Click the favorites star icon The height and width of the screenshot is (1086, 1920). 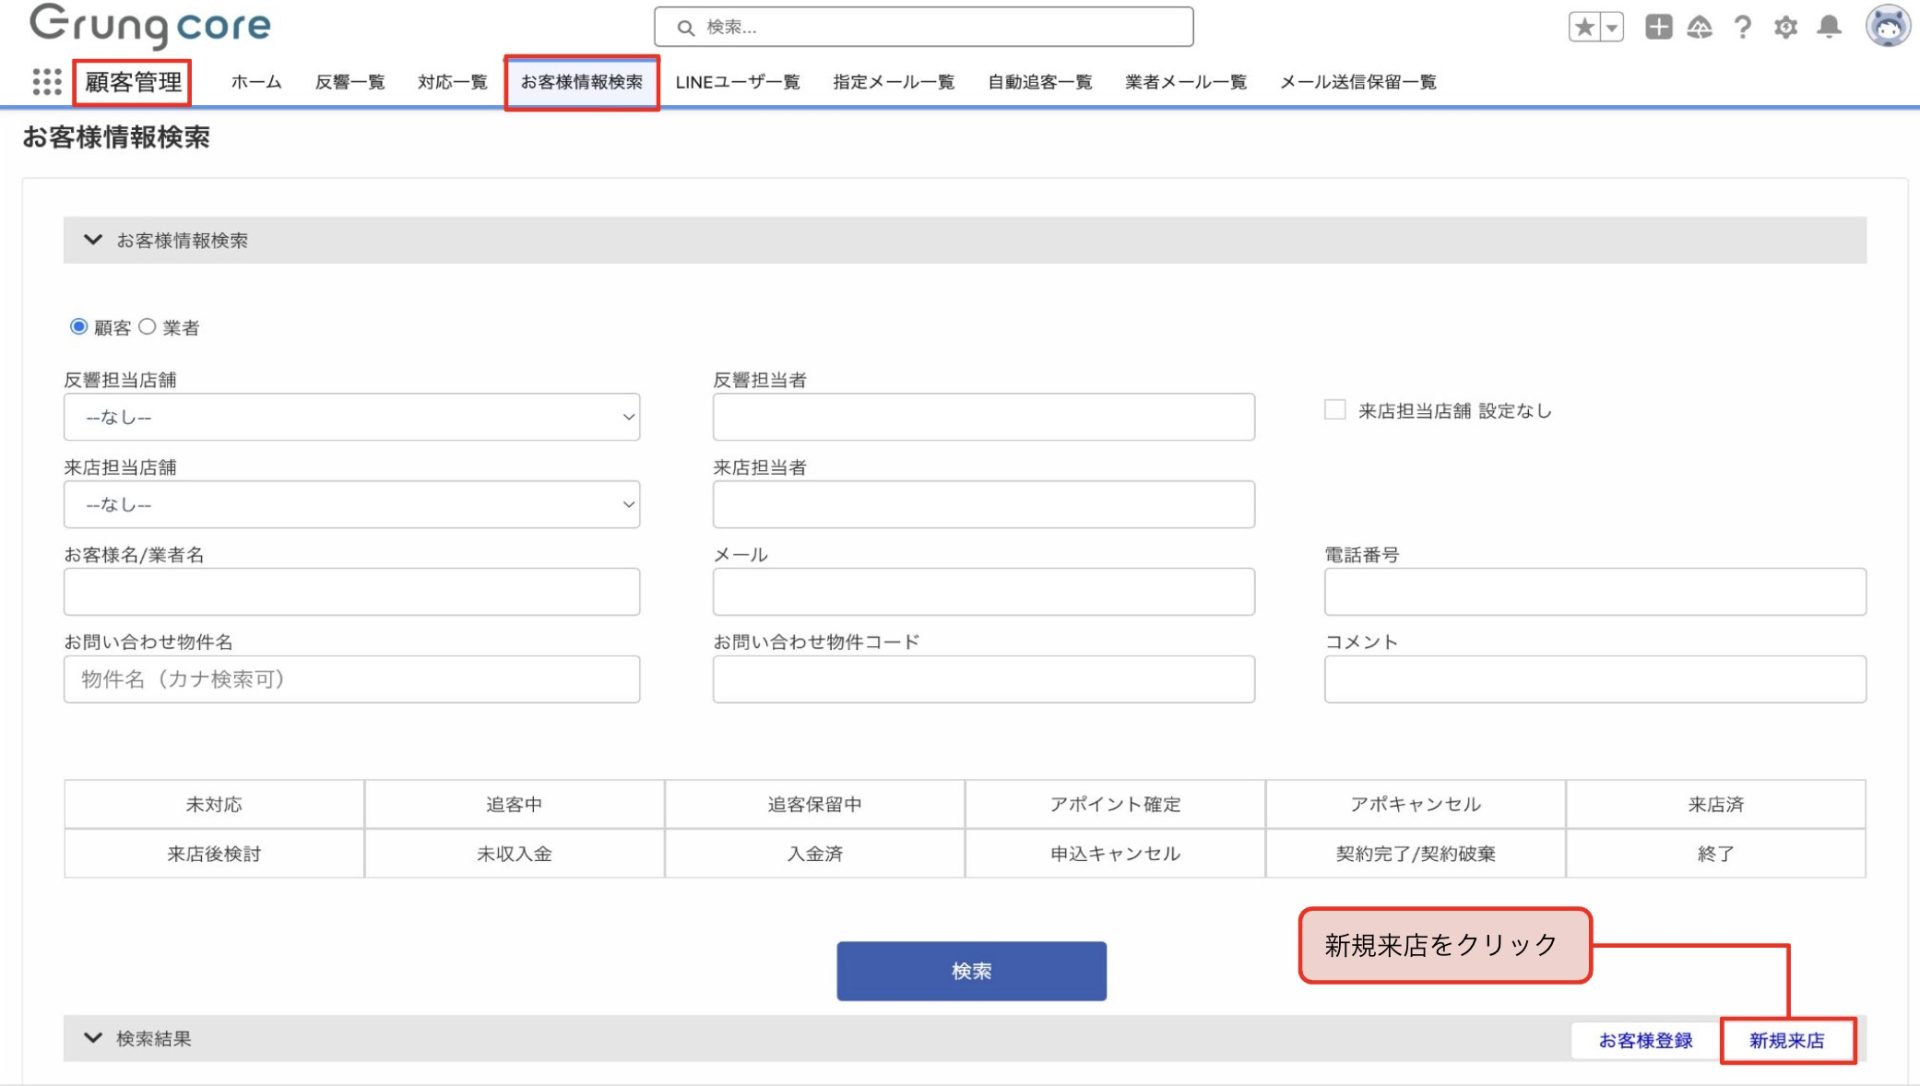click(1584, 27)
